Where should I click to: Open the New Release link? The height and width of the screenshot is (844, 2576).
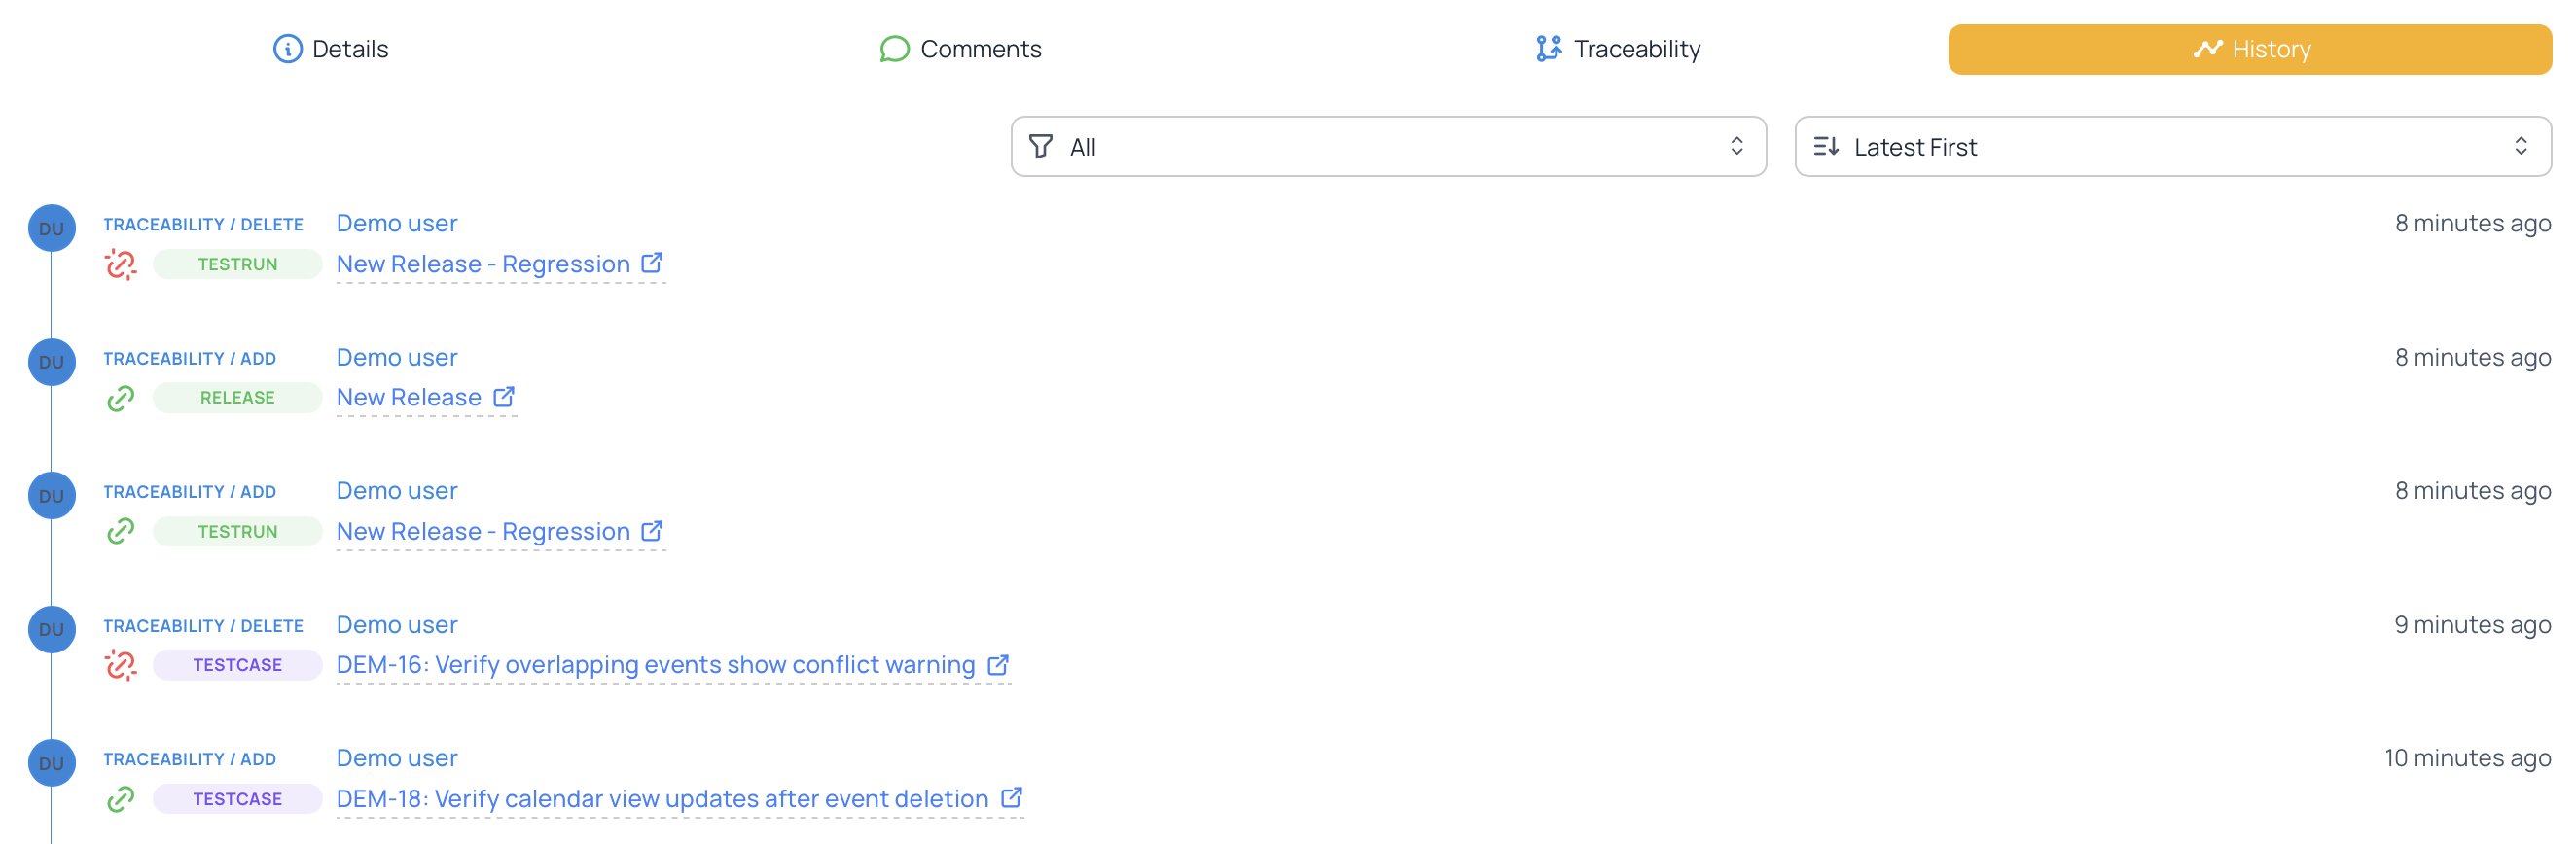tap(409, 398)
